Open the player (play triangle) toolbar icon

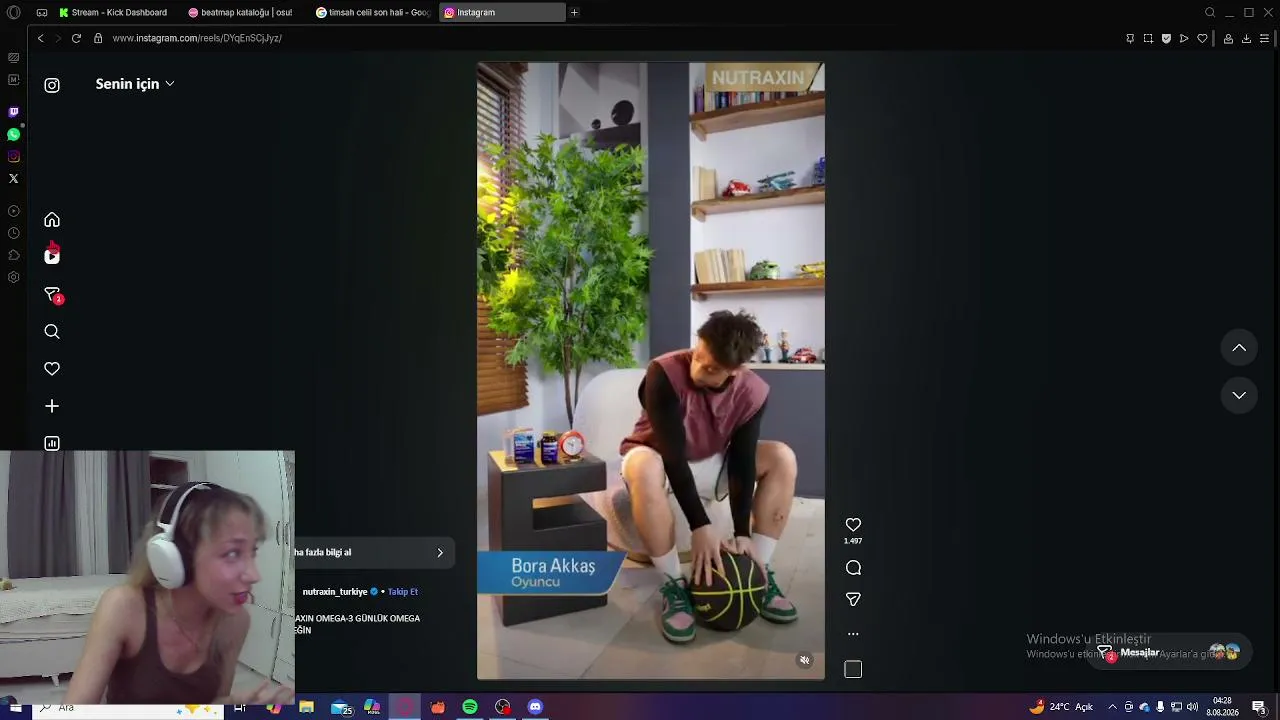click(x=1184, y=38)
